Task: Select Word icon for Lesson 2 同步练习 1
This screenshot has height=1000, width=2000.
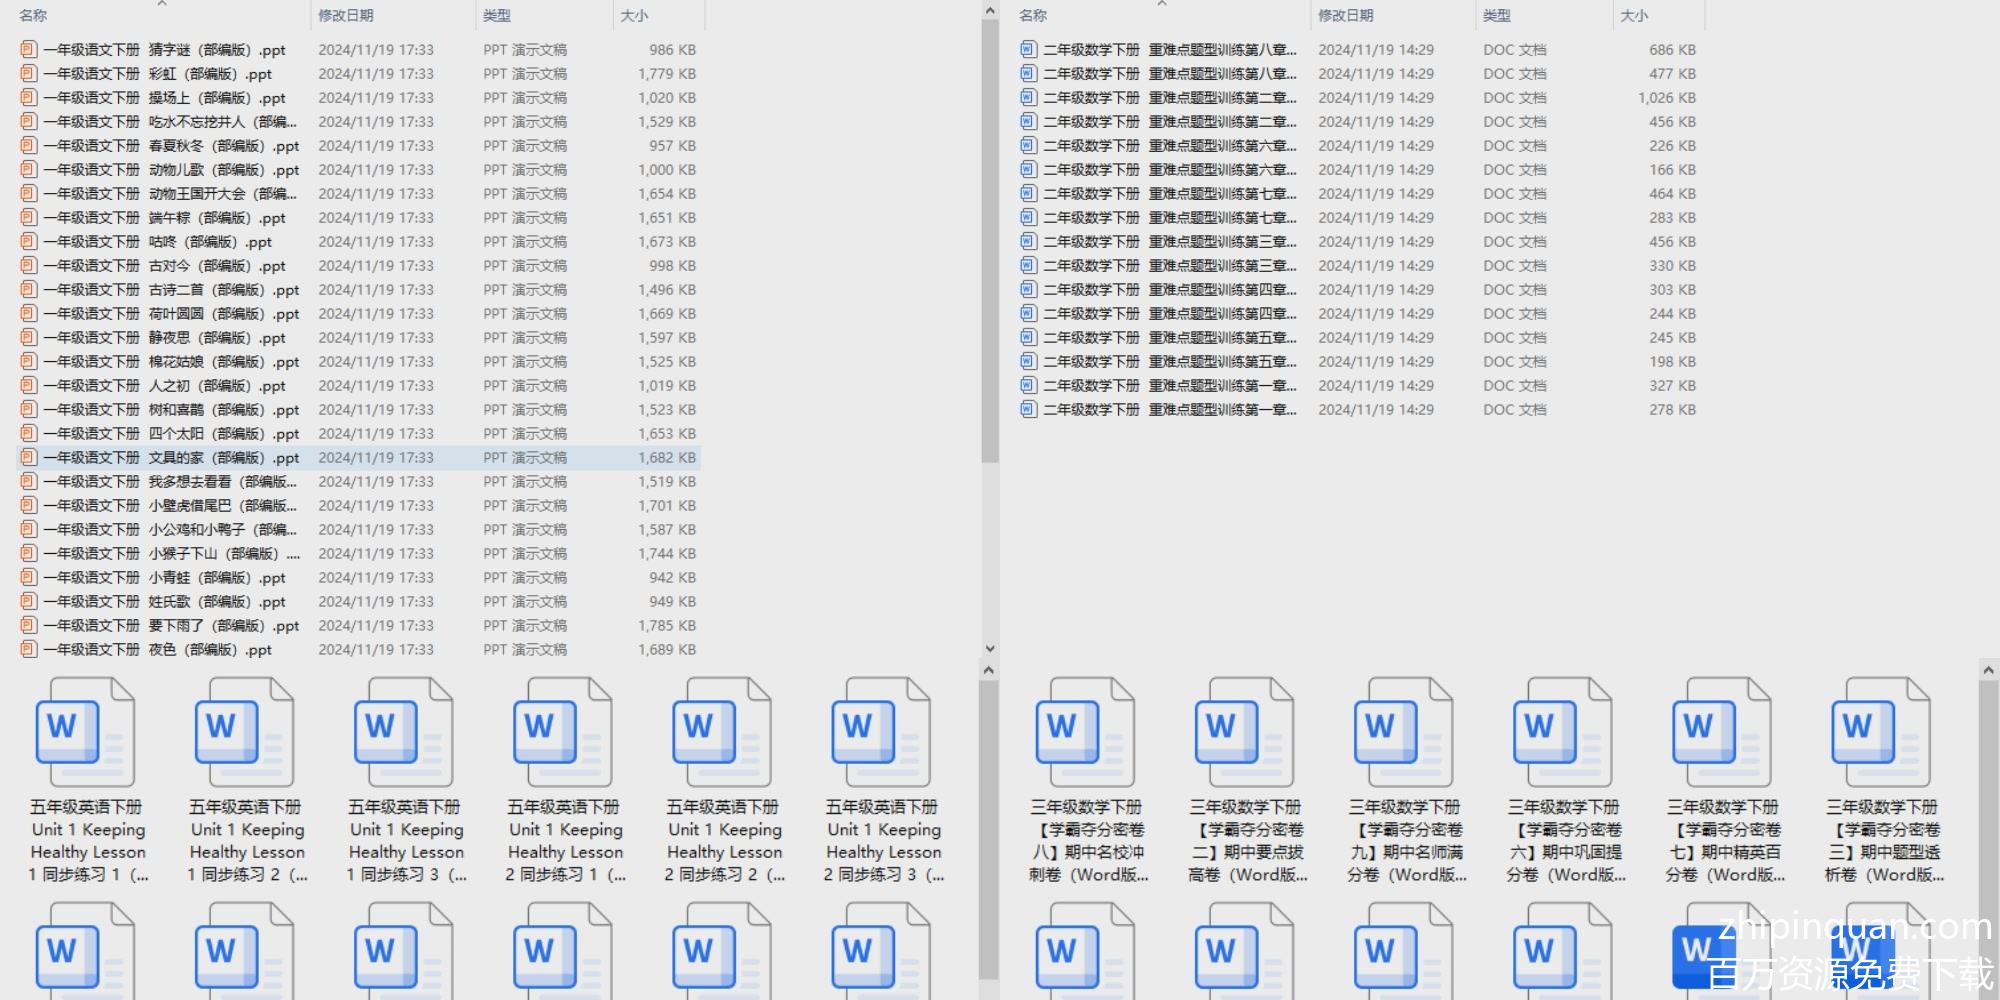Action: point(563,732)
